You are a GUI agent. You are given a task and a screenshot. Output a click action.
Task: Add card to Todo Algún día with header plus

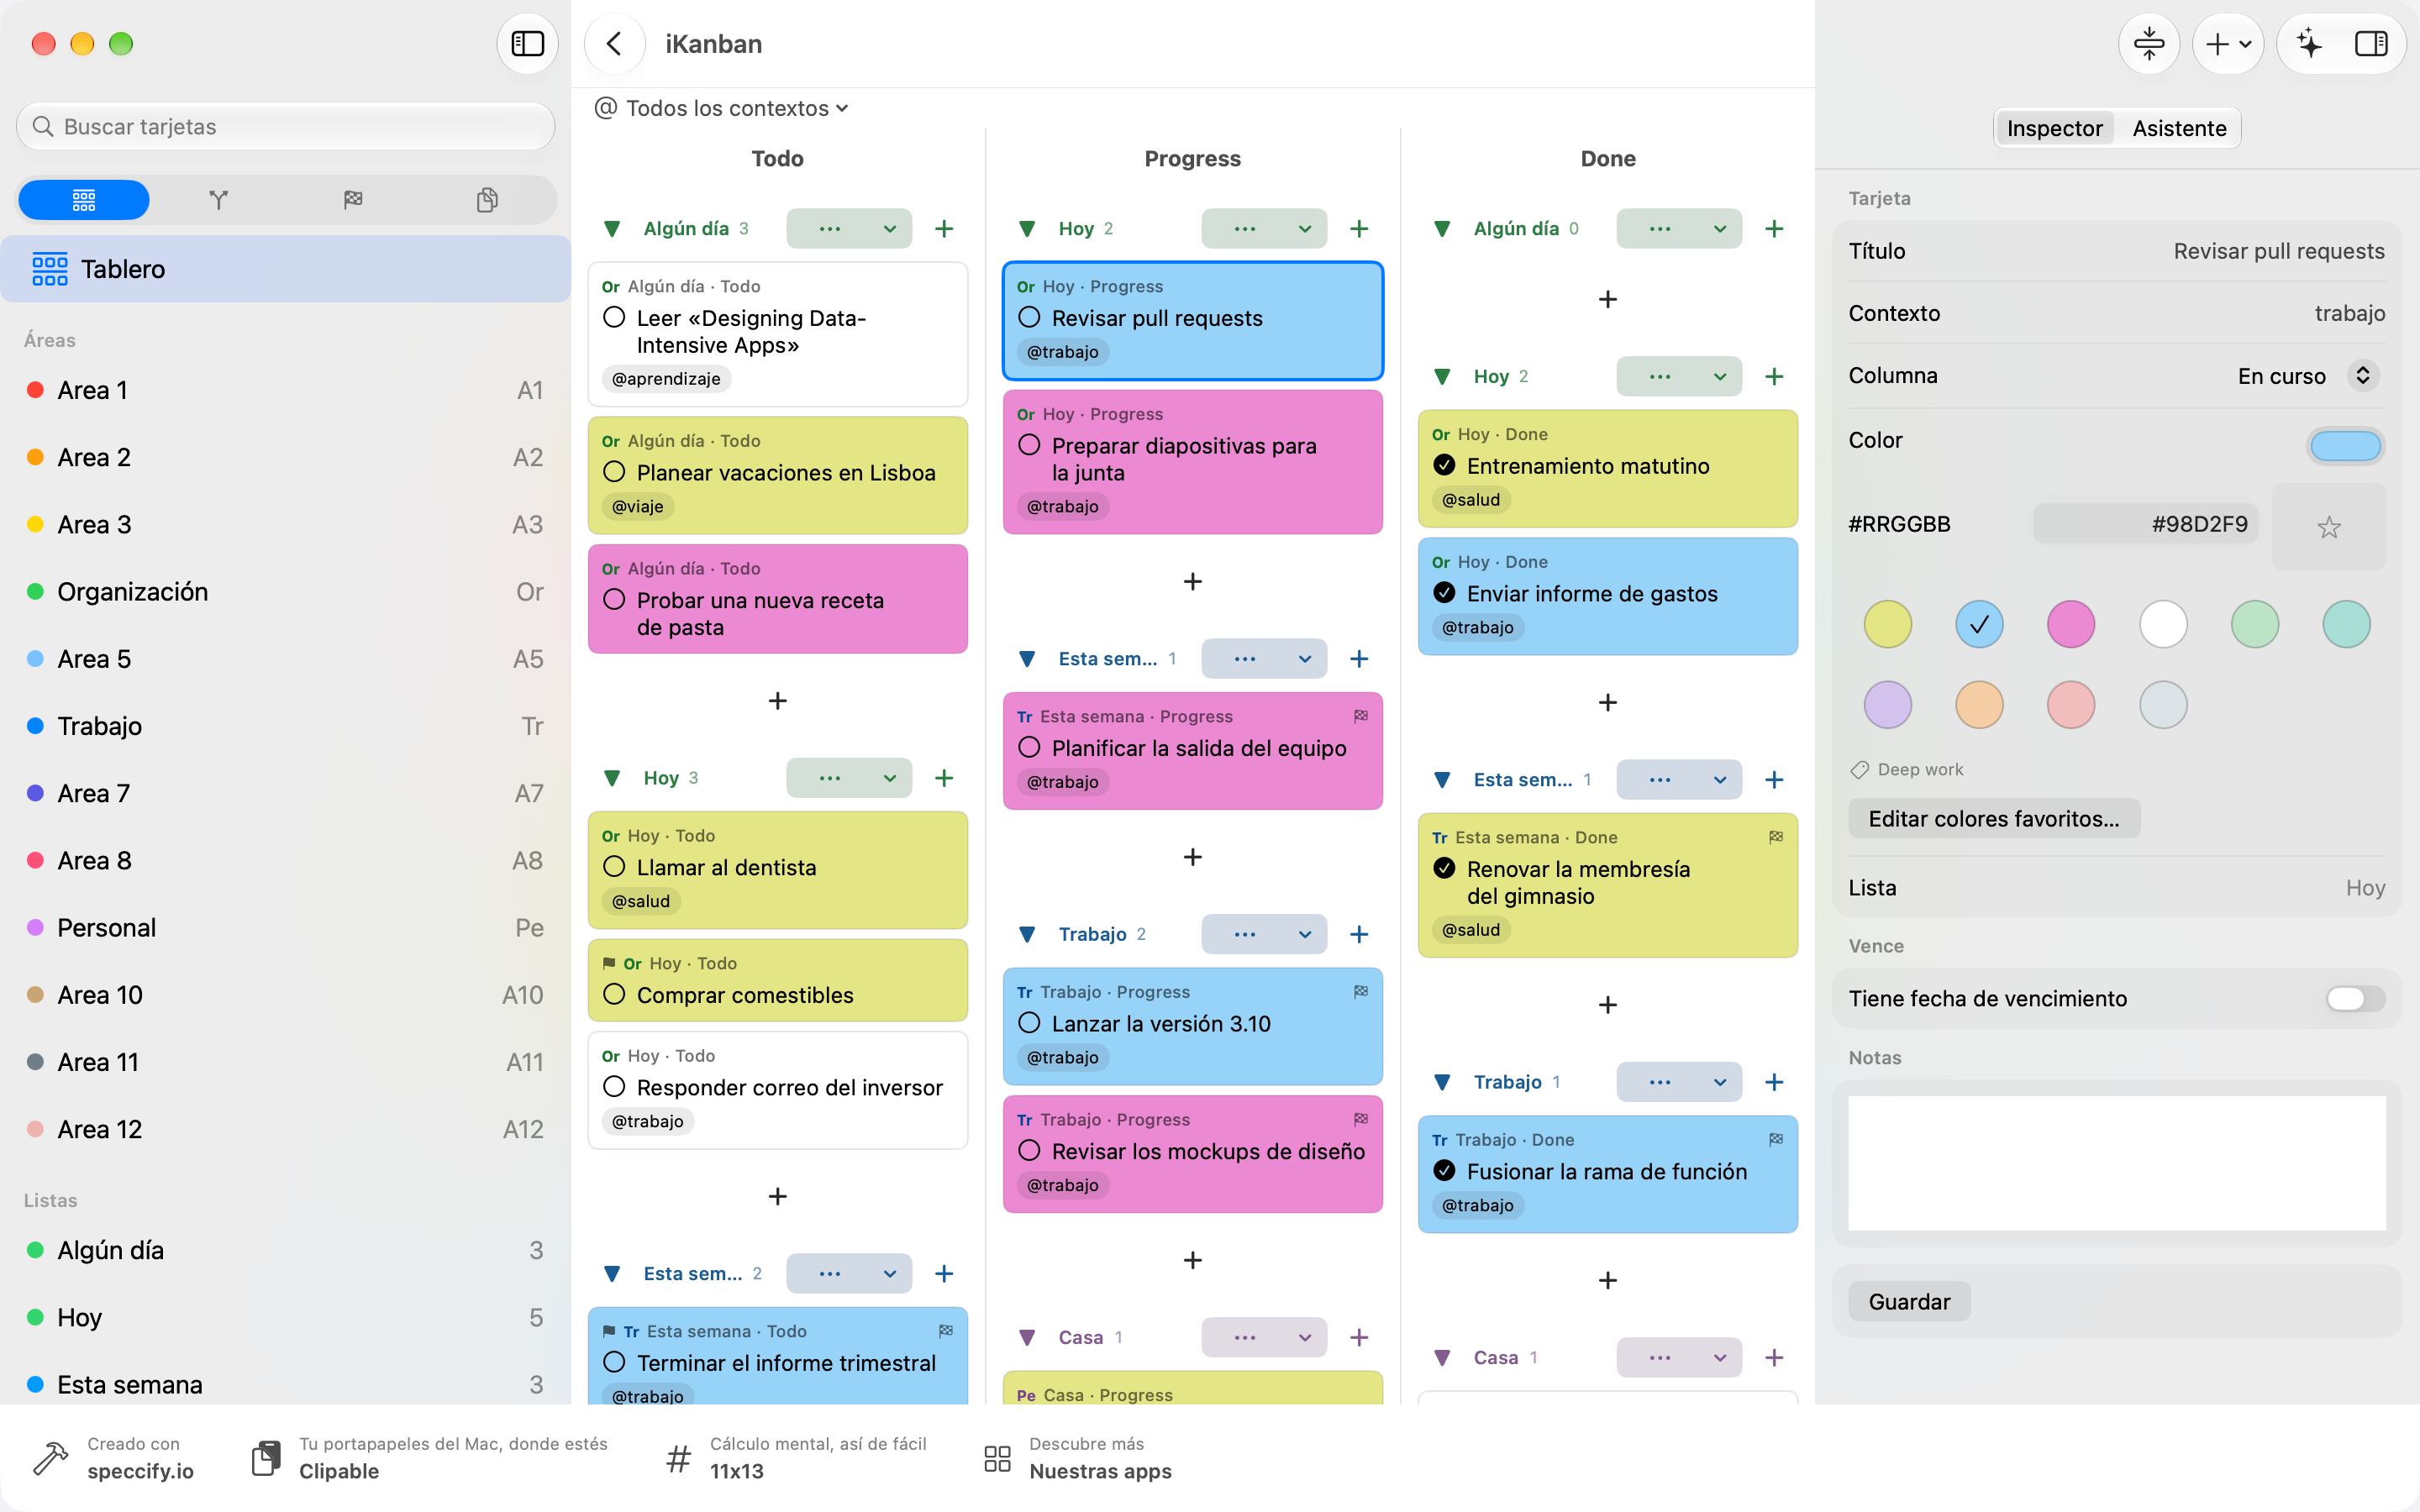944,229
